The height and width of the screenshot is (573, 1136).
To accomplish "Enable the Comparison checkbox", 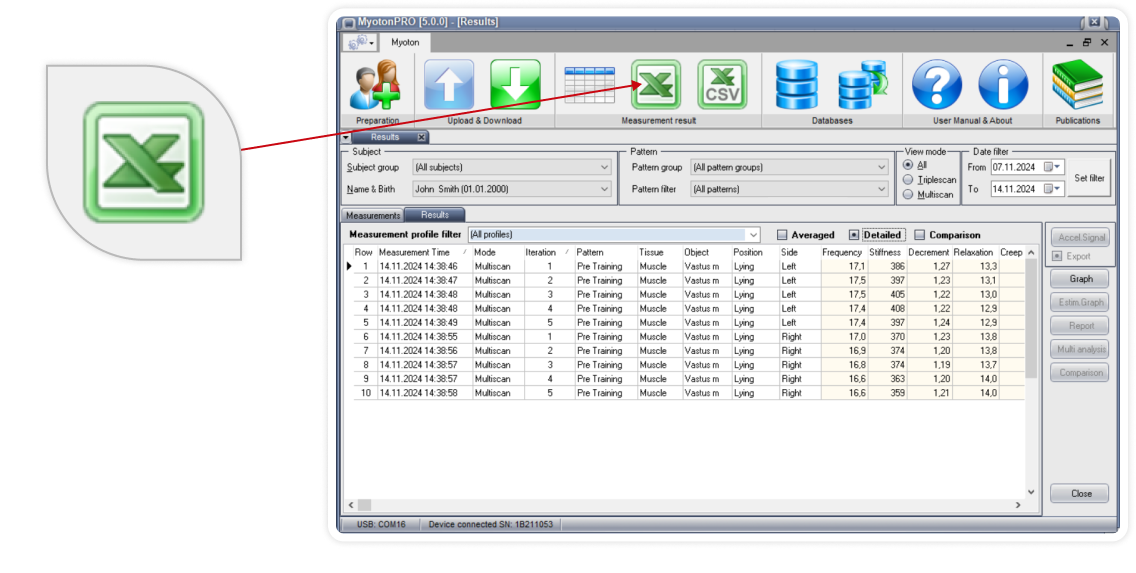I will click(x=919, y=235).
